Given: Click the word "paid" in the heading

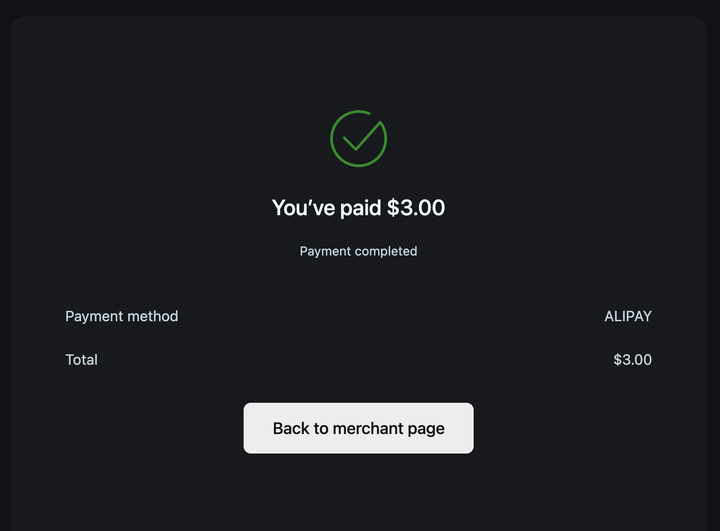Looking at the screenshot, I should [359, 208].
